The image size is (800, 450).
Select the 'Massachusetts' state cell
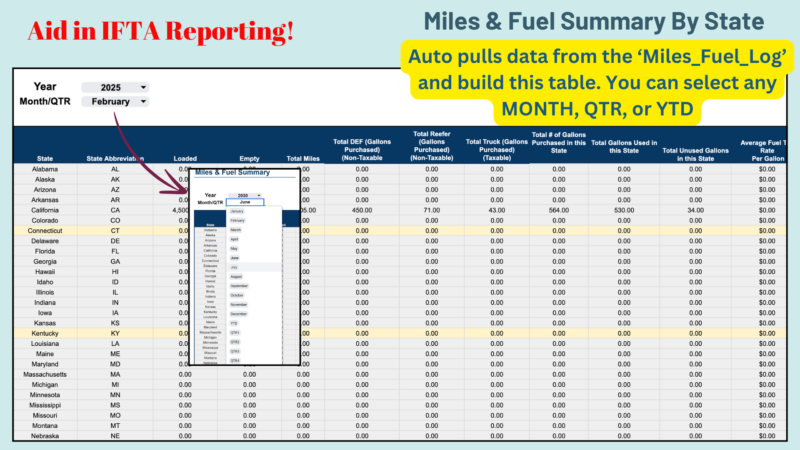[45, 374]
